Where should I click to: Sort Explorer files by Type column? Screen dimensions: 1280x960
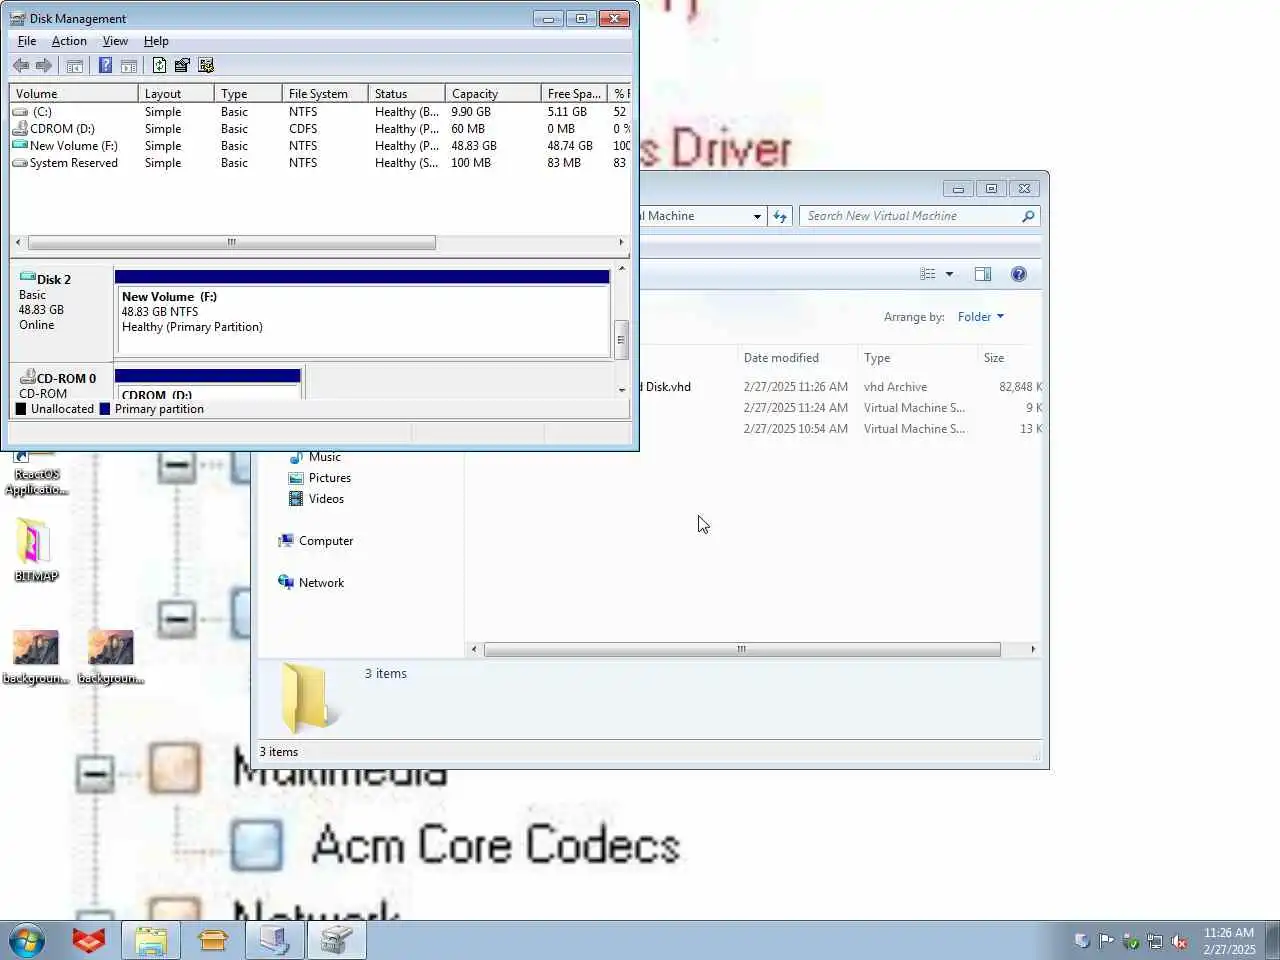(x=917, y=358)
